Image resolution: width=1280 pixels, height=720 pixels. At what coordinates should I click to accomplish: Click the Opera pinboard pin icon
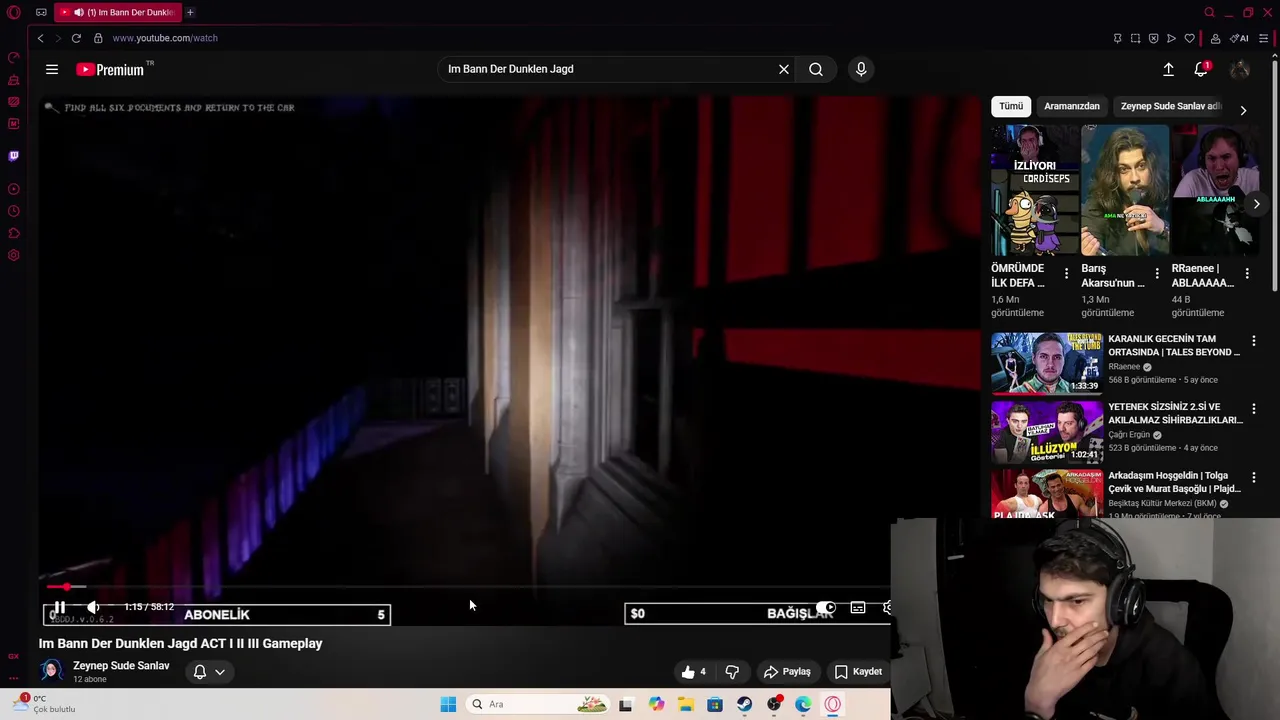1117,38
